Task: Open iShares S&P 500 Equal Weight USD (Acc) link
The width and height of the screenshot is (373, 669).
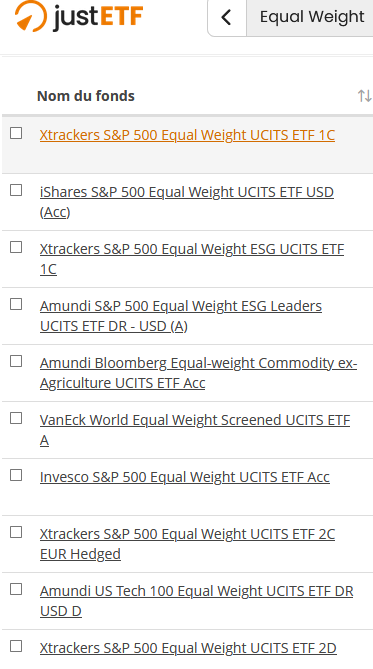Action: (x=187, y=202)
